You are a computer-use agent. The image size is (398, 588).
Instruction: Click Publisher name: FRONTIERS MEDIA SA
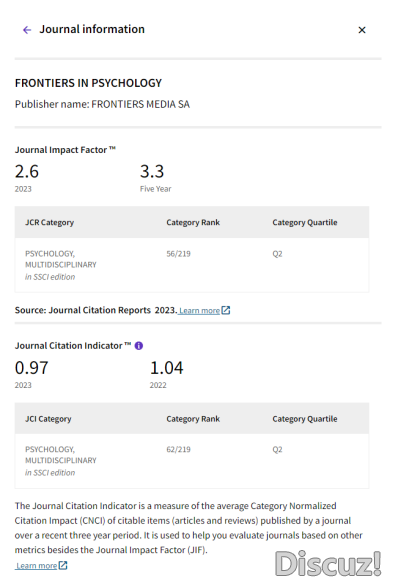pyautogui.click(x=102, y=104)
